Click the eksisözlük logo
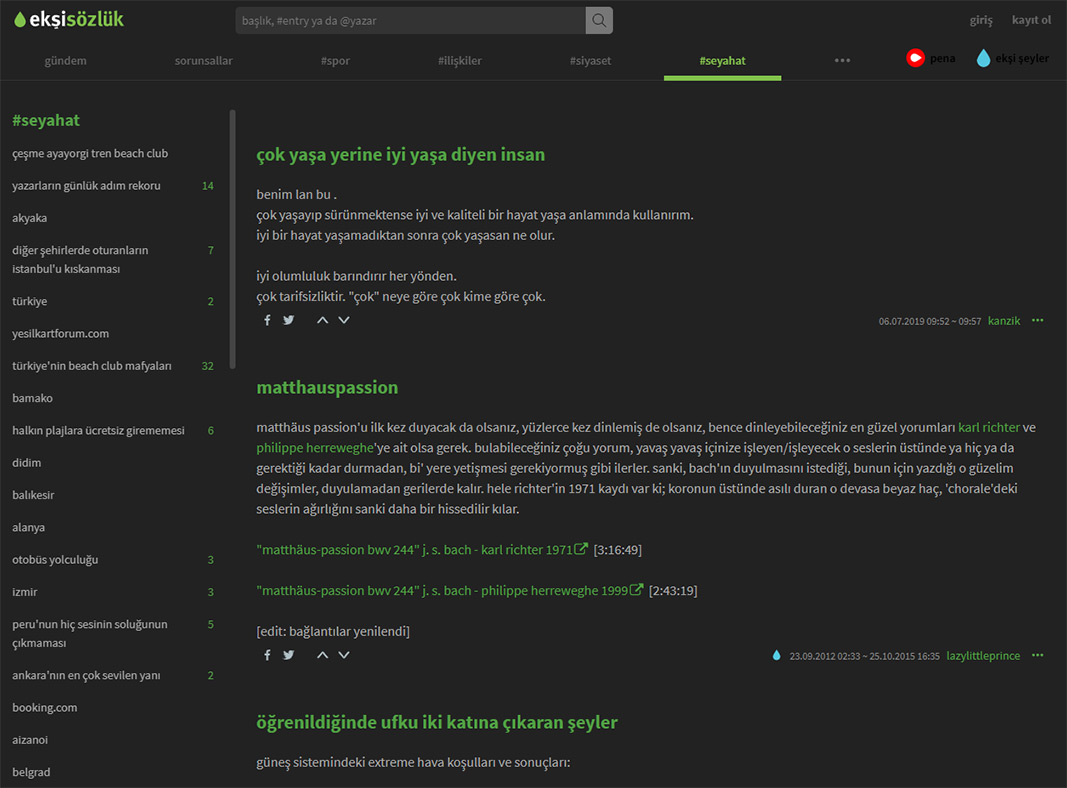Image resolution: width=1067 pixels, height=788 pixels. coord(67,18)
